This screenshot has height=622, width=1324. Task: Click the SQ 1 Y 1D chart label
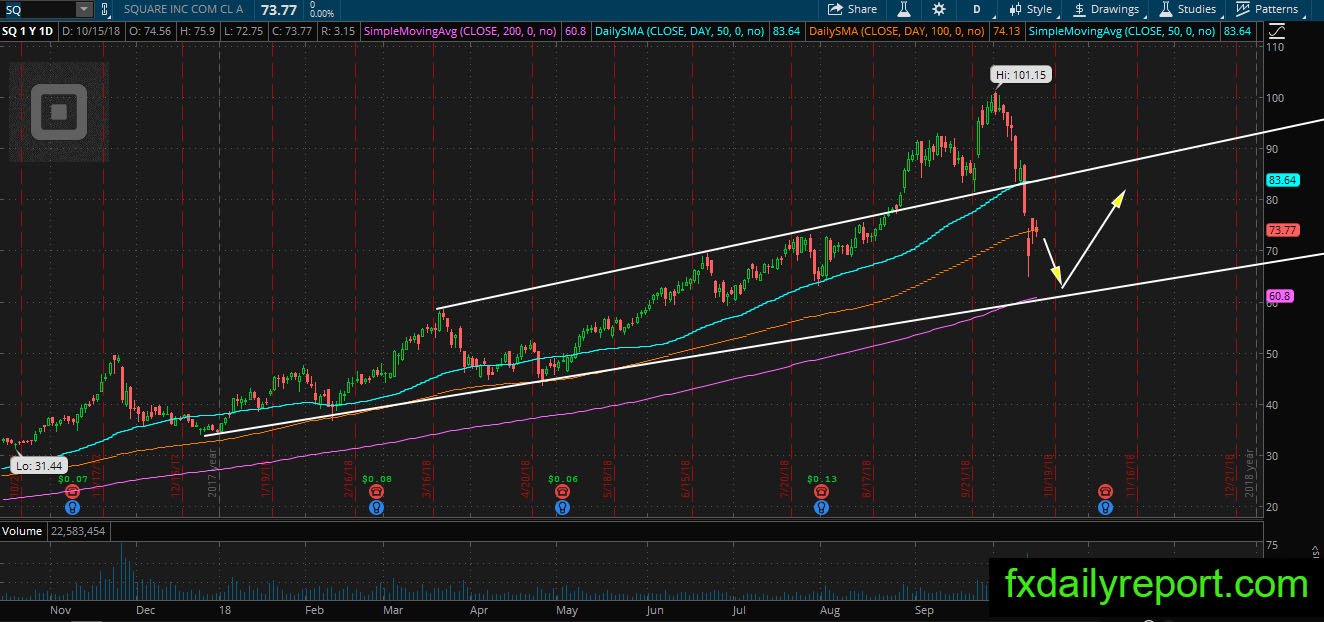tap(29, 32)
